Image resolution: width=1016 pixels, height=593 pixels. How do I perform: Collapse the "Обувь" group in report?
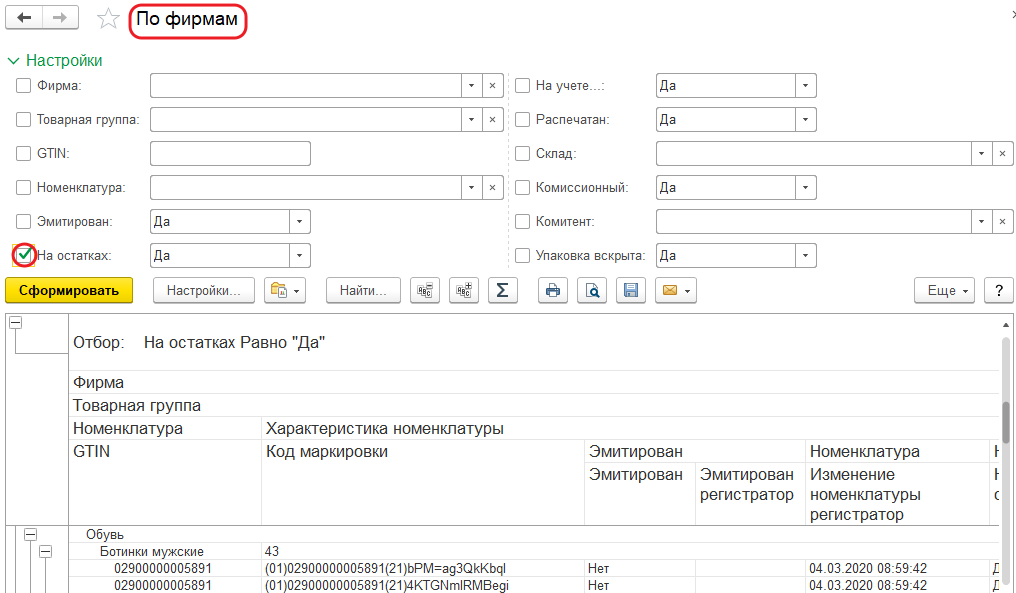[x=30, y=535]
